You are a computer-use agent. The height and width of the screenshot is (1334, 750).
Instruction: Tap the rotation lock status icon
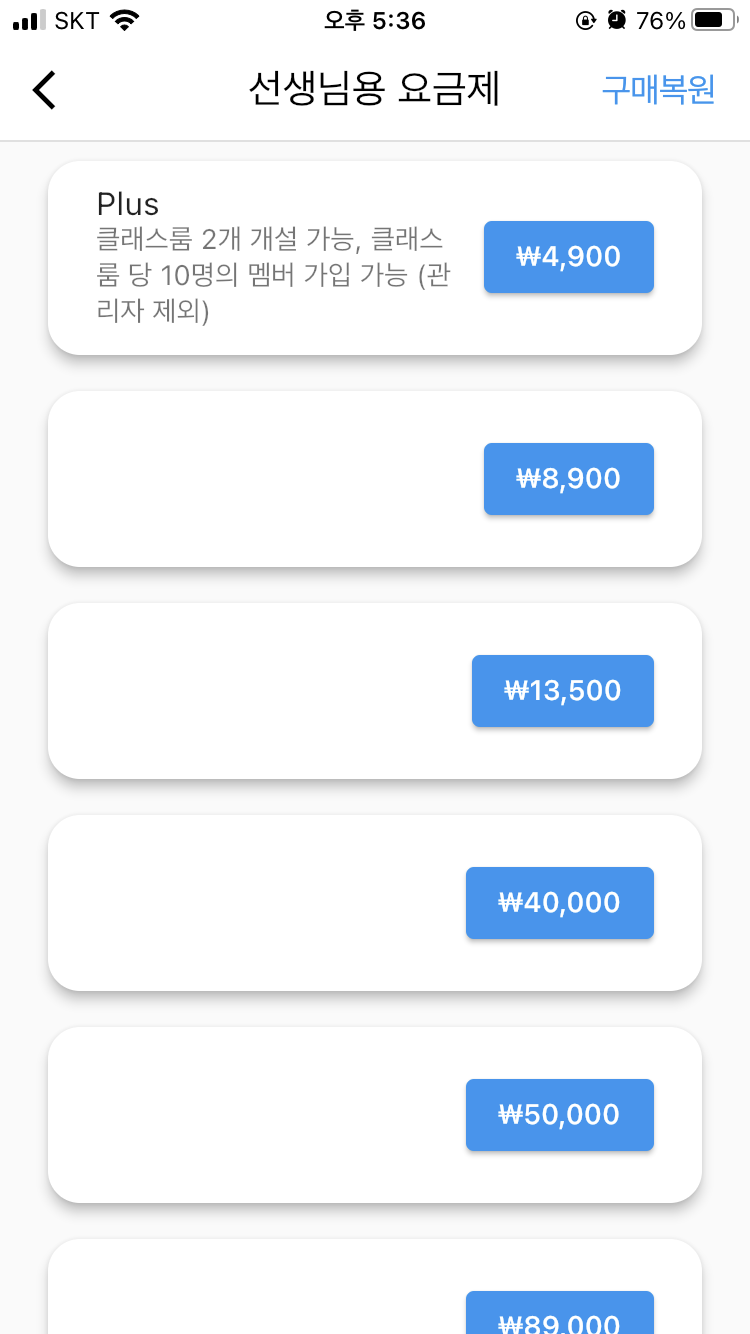(586, 20)
